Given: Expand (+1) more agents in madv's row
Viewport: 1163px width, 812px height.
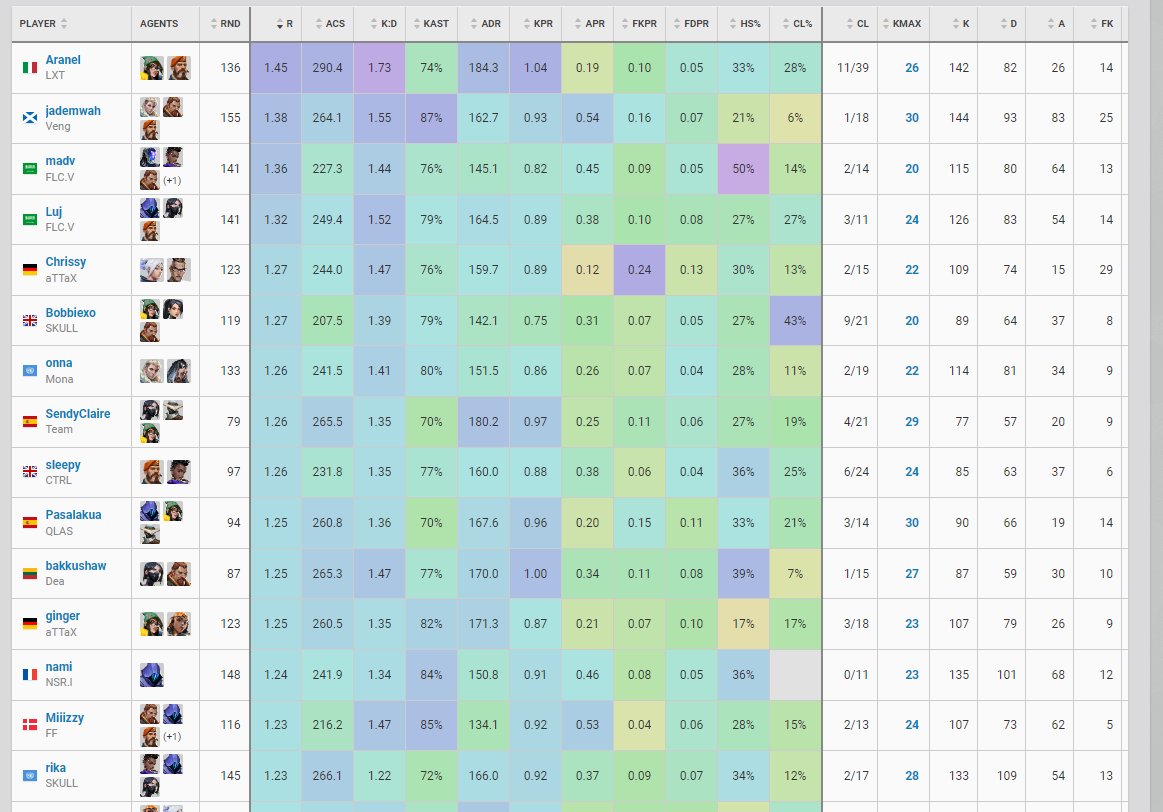Looking at the screenshot, I should pyautogui.click(x=172, y=180).
